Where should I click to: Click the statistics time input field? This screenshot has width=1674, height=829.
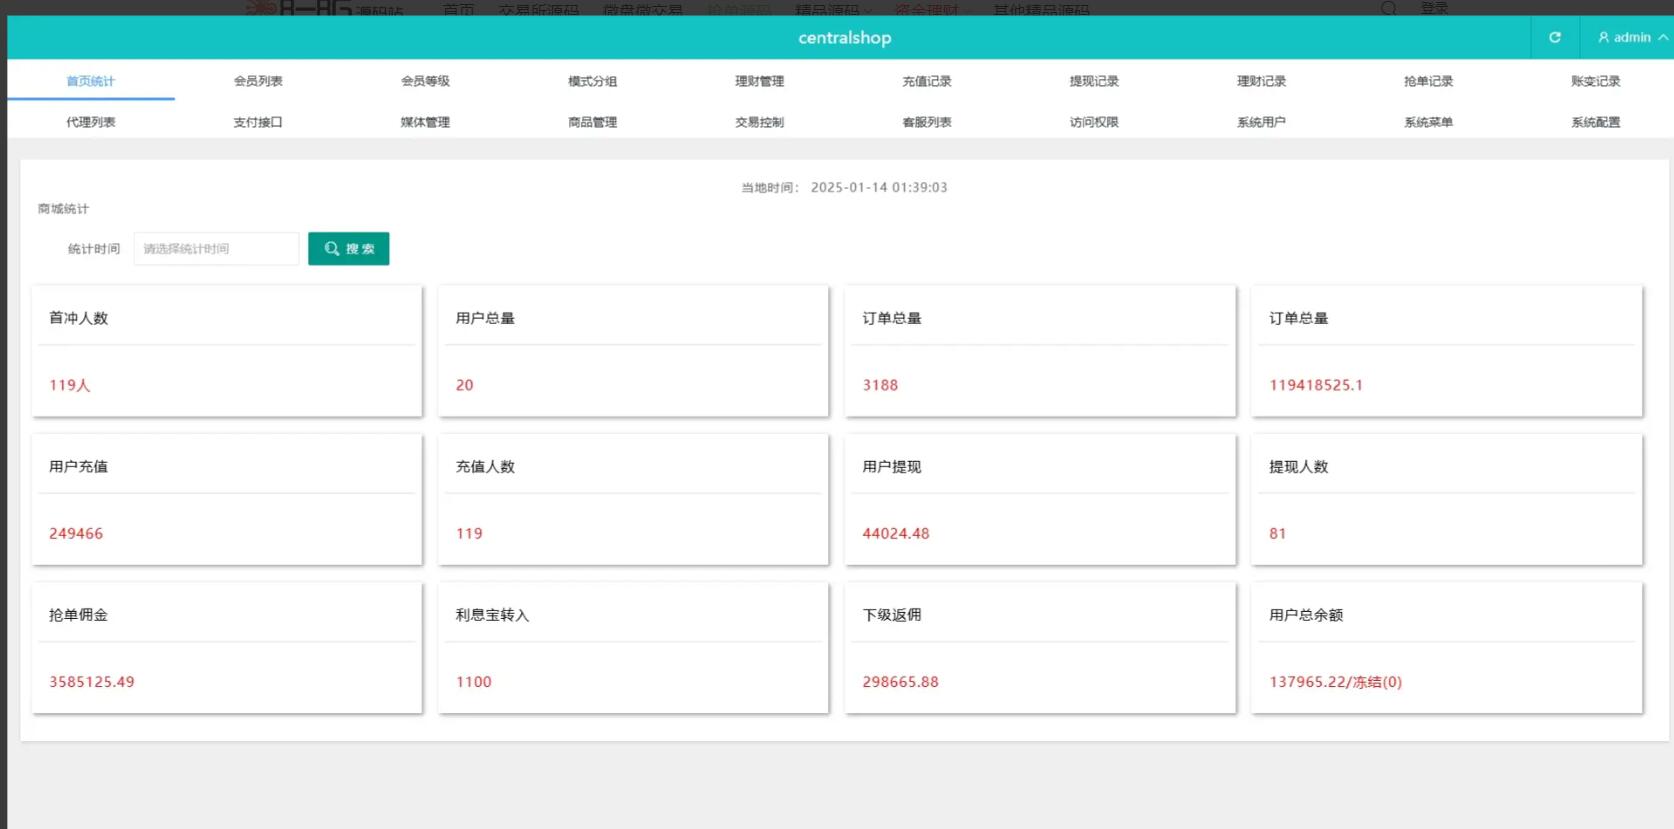216,249
